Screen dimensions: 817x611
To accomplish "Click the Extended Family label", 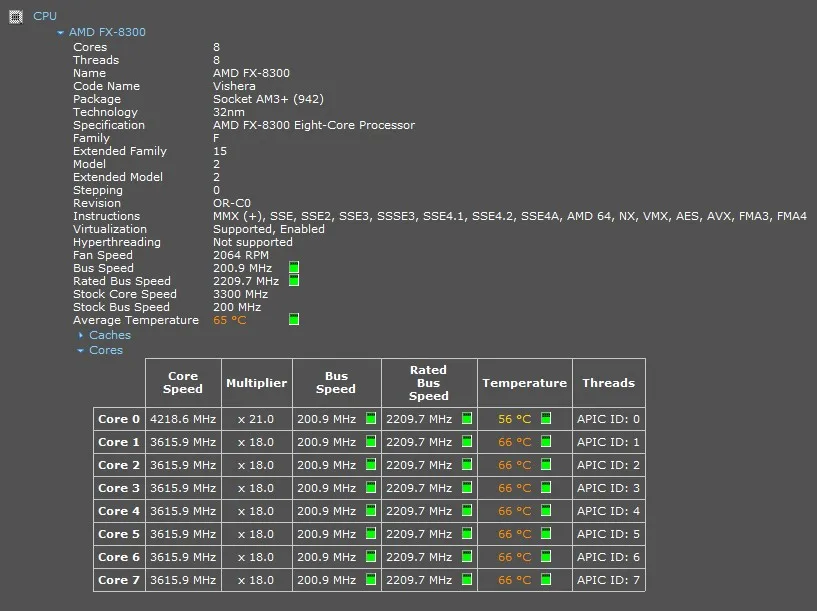I will (120, 151).
